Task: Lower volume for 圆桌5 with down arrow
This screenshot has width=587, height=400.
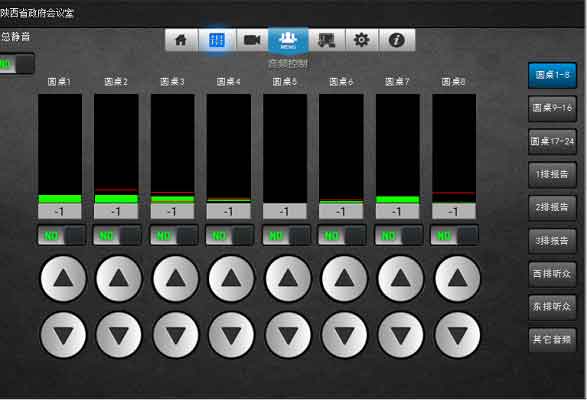Action: coord(288,335)
